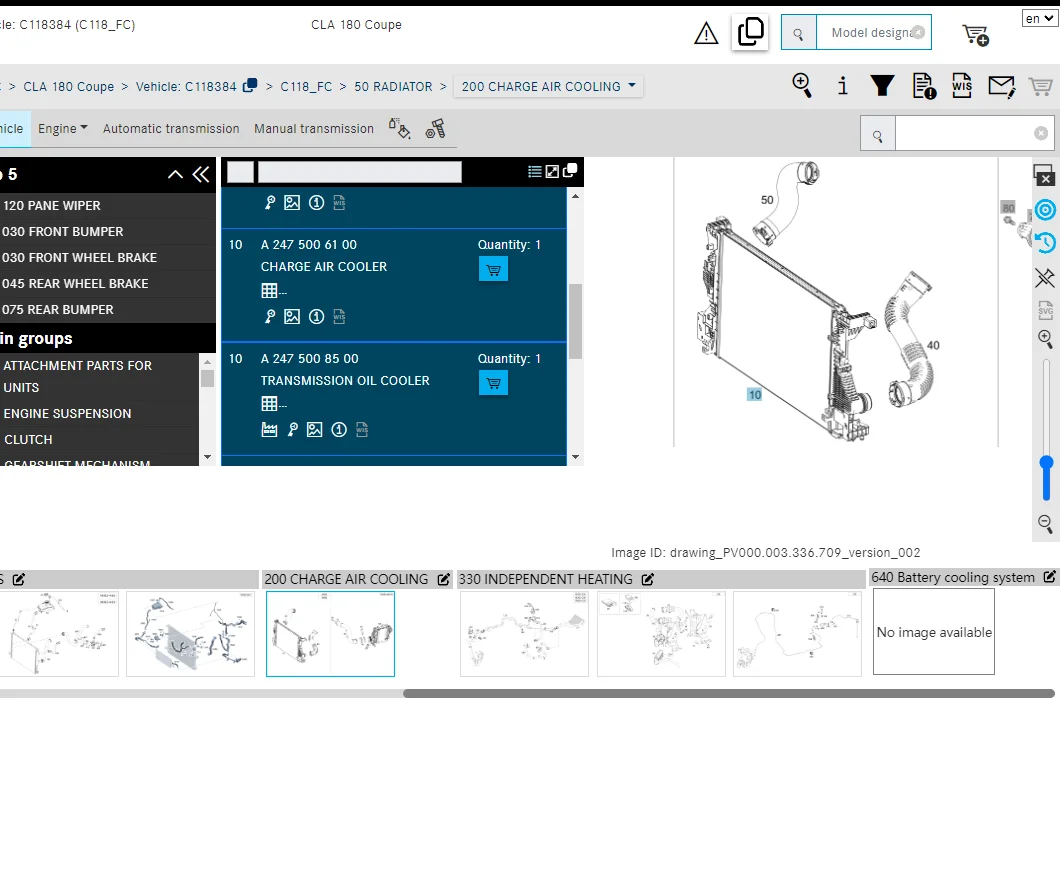Open table grid icon under TRANSMISSION OIL COOLER

coord(269,404)
